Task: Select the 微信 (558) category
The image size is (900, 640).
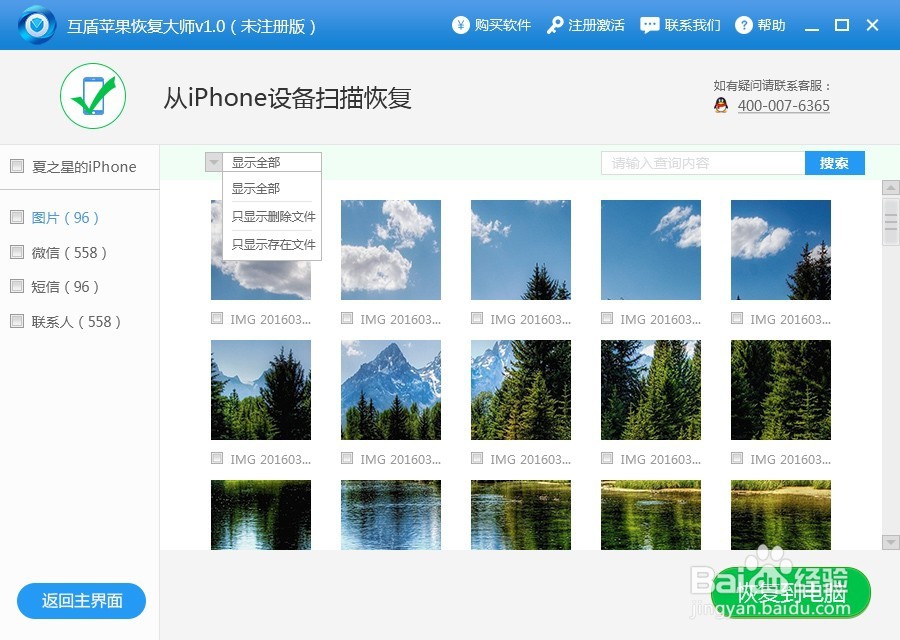Action: point(69,253)
